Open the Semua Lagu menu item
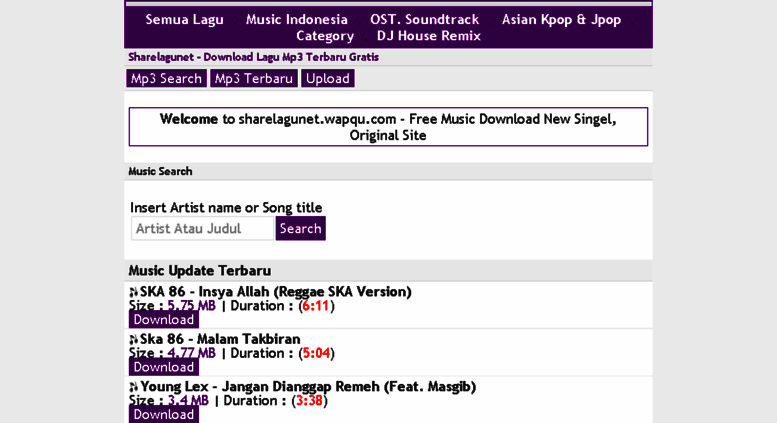 (184, 19)
